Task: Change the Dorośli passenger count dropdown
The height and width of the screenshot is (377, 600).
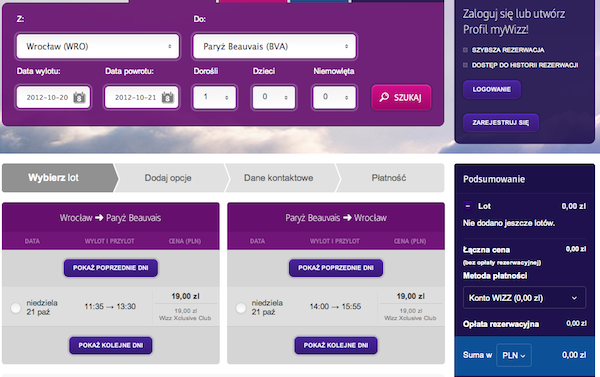Action: 215,97
